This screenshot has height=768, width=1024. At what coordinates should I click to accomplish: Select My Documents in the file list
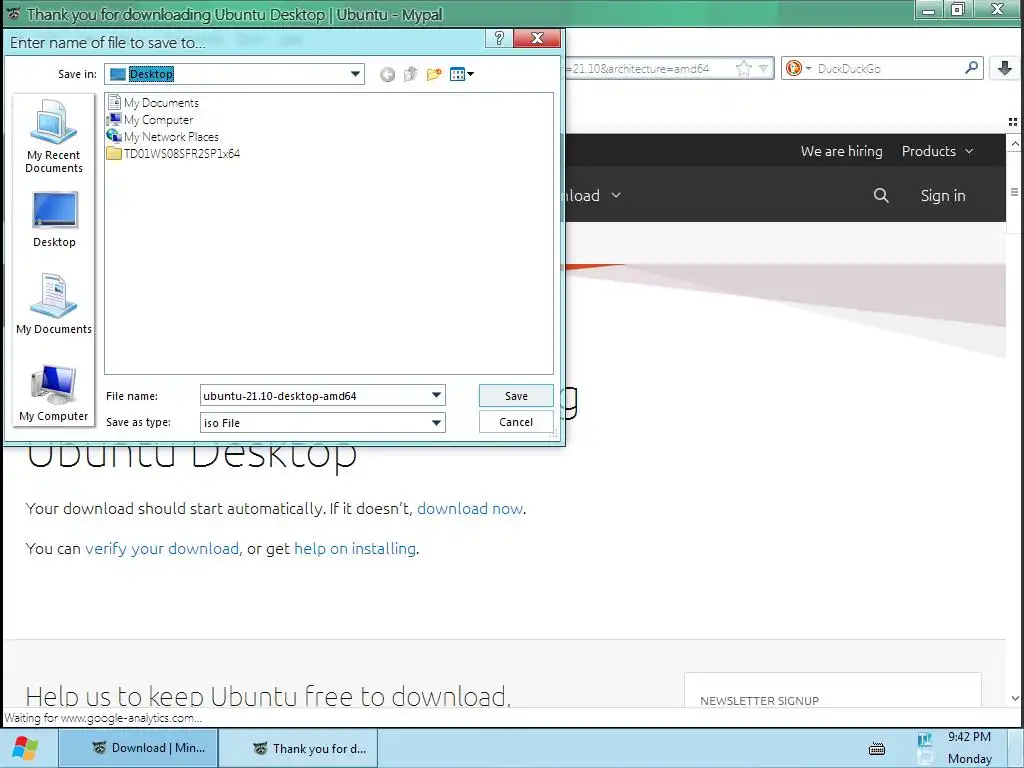153,103
